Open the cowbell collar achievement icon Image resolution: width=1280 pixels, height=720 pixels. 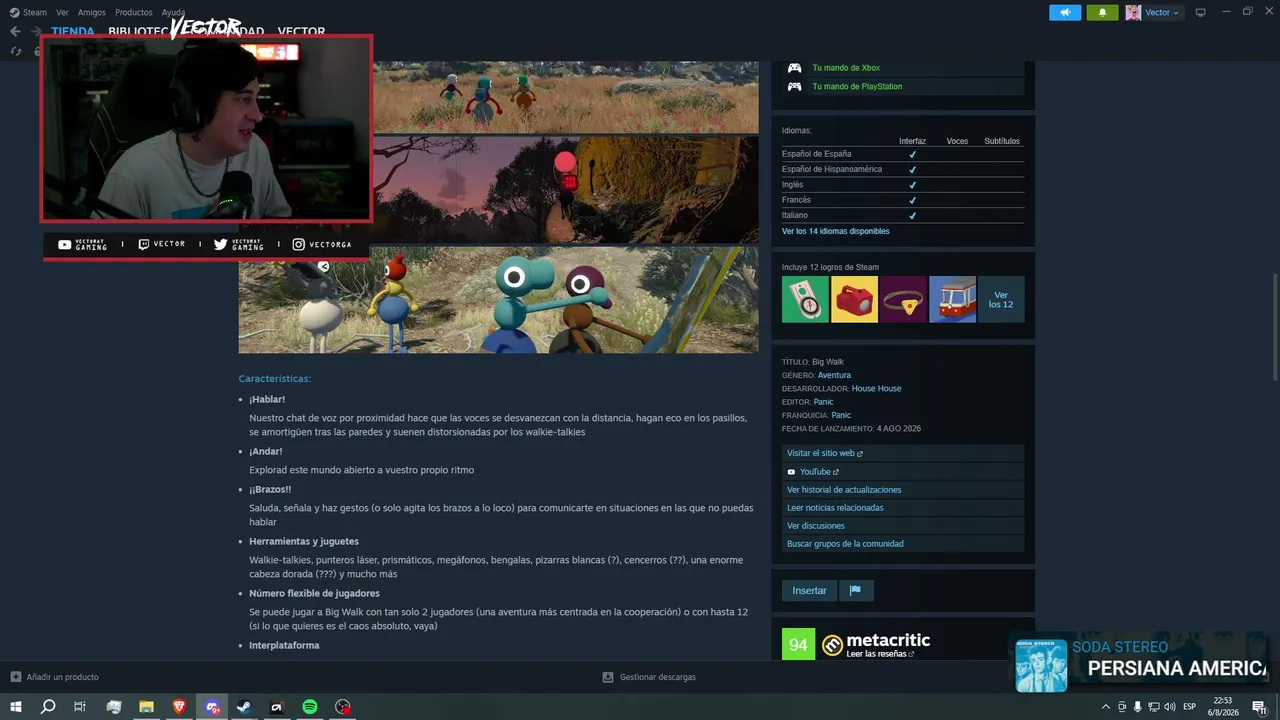coord(903,299)
